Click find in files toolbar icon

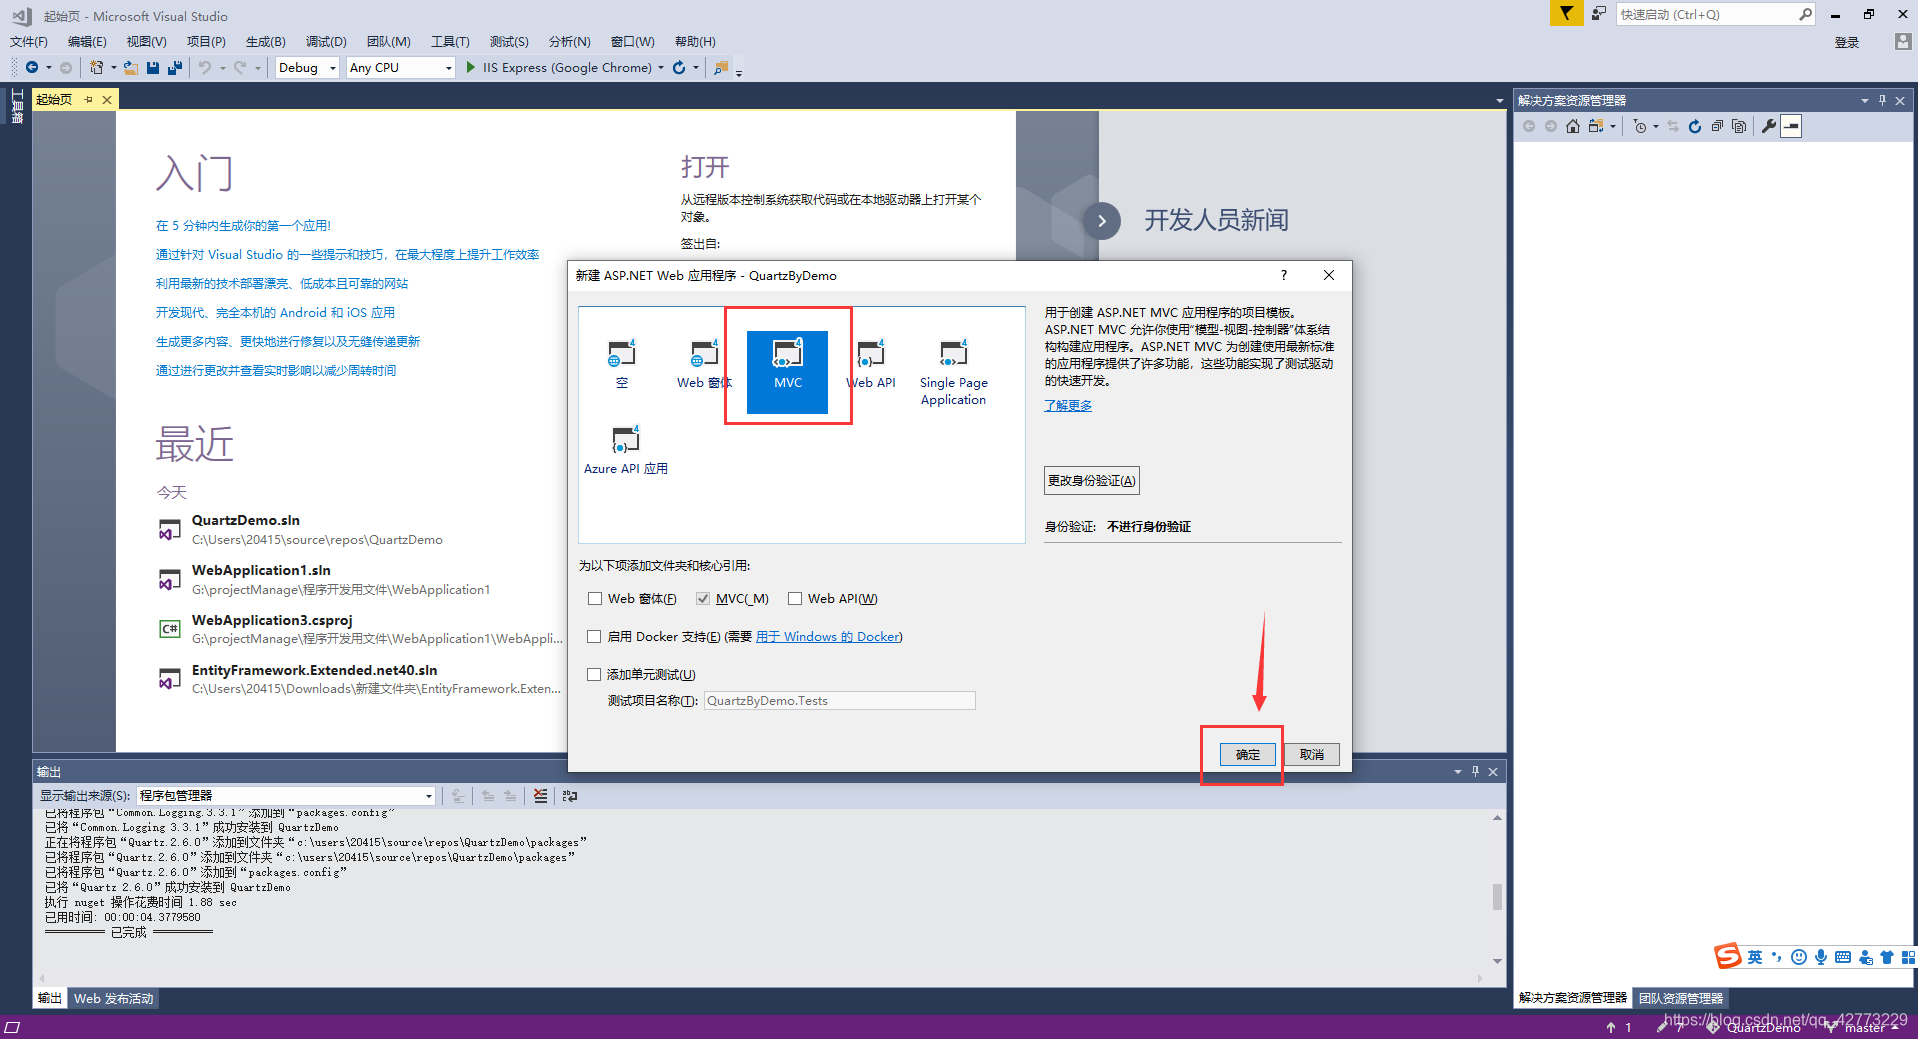tap(721, 67)
